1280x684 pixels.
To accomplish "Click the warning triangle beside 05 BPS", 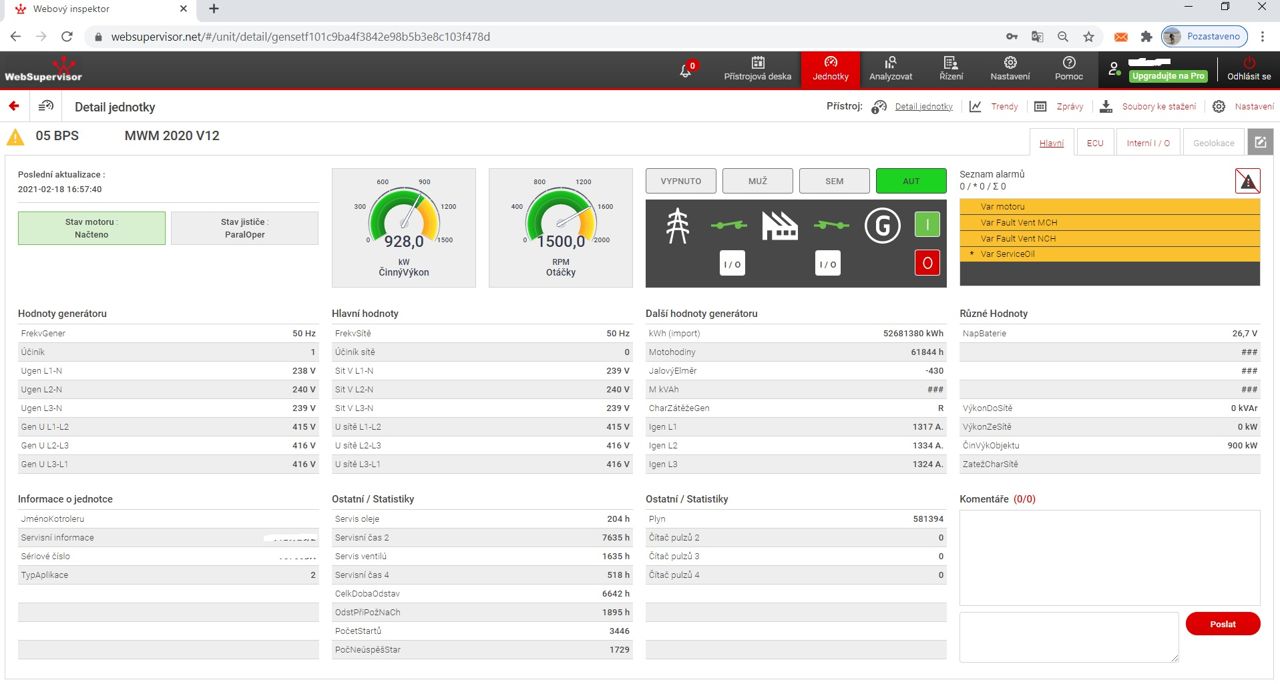I will pos(16,137).
